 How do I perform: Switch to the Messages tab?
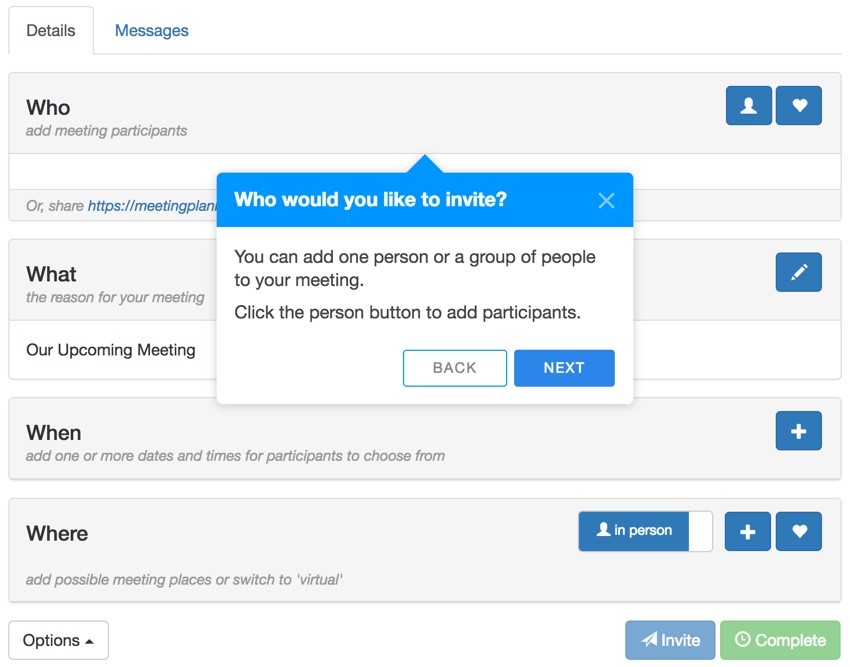click(152, 30)
